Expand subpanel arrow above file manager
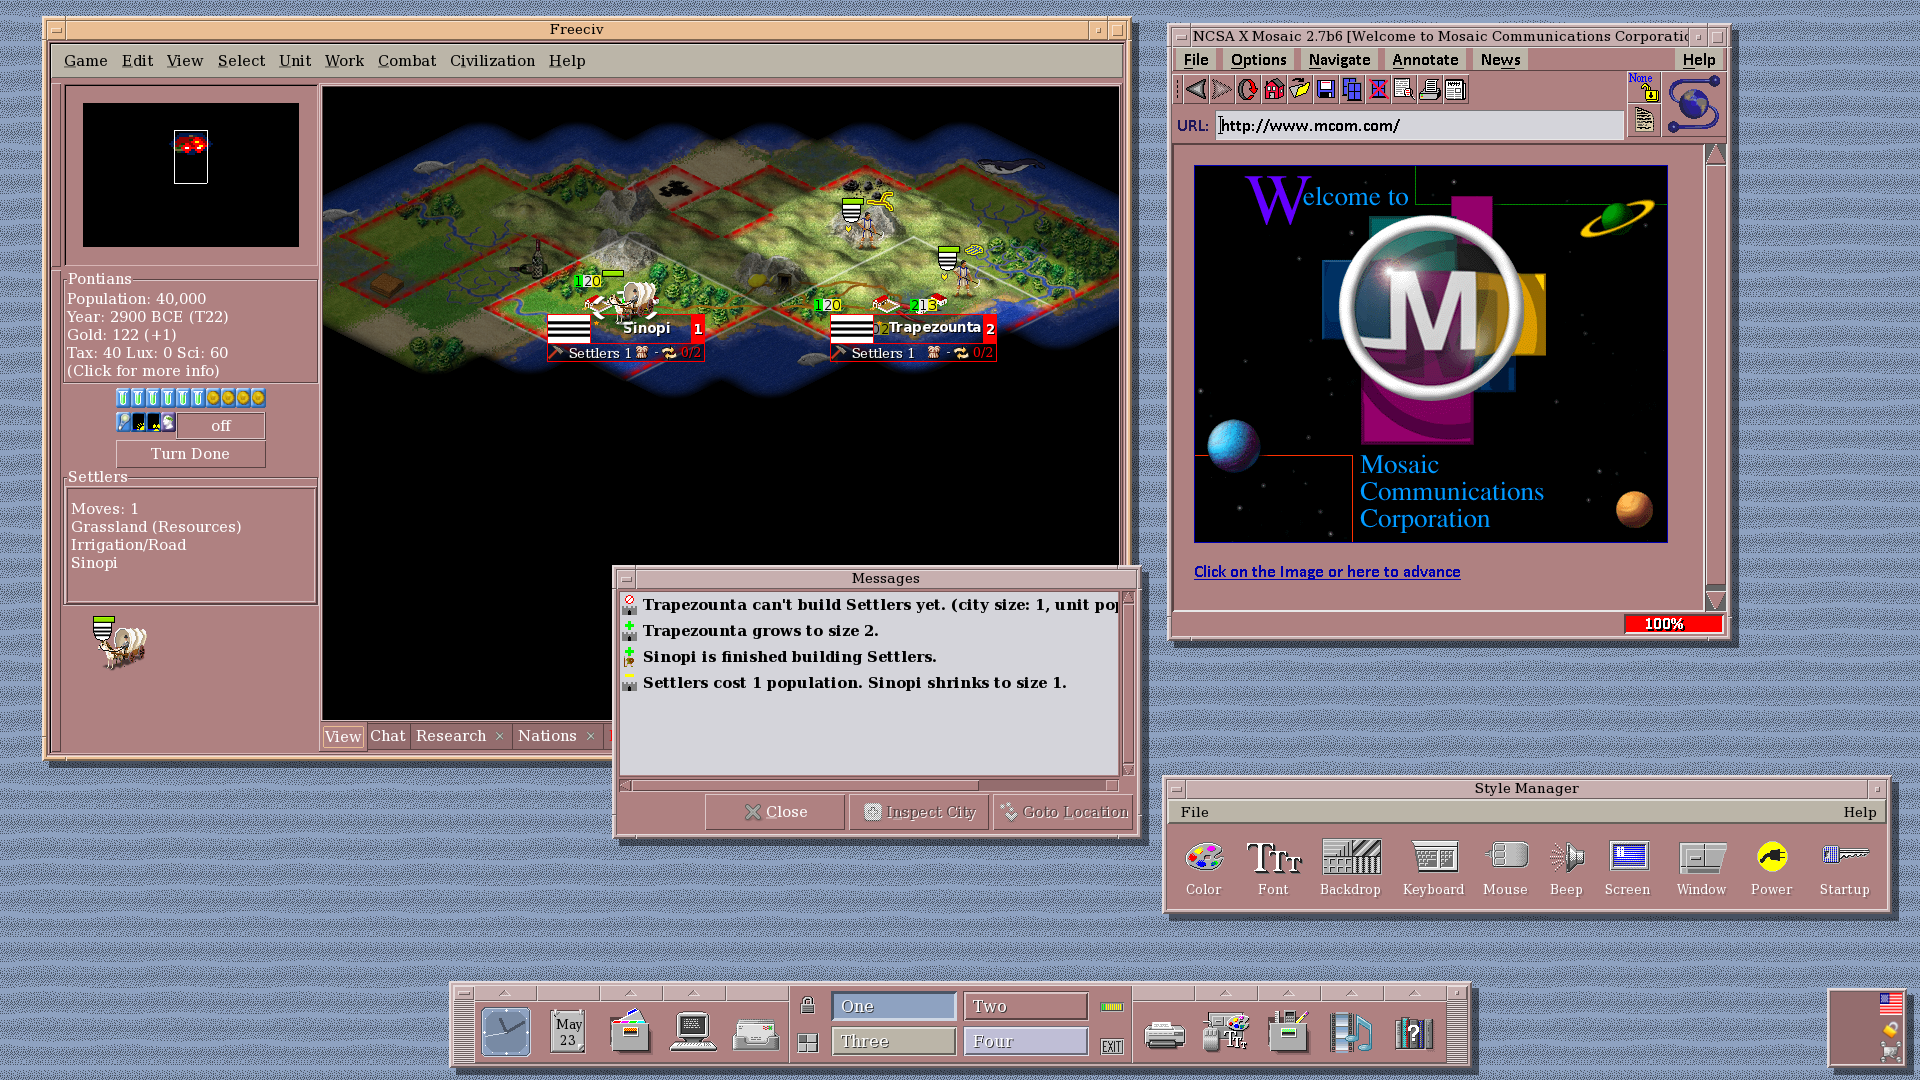This screenshot has height=1080, width=1920. tap(630, 993)
